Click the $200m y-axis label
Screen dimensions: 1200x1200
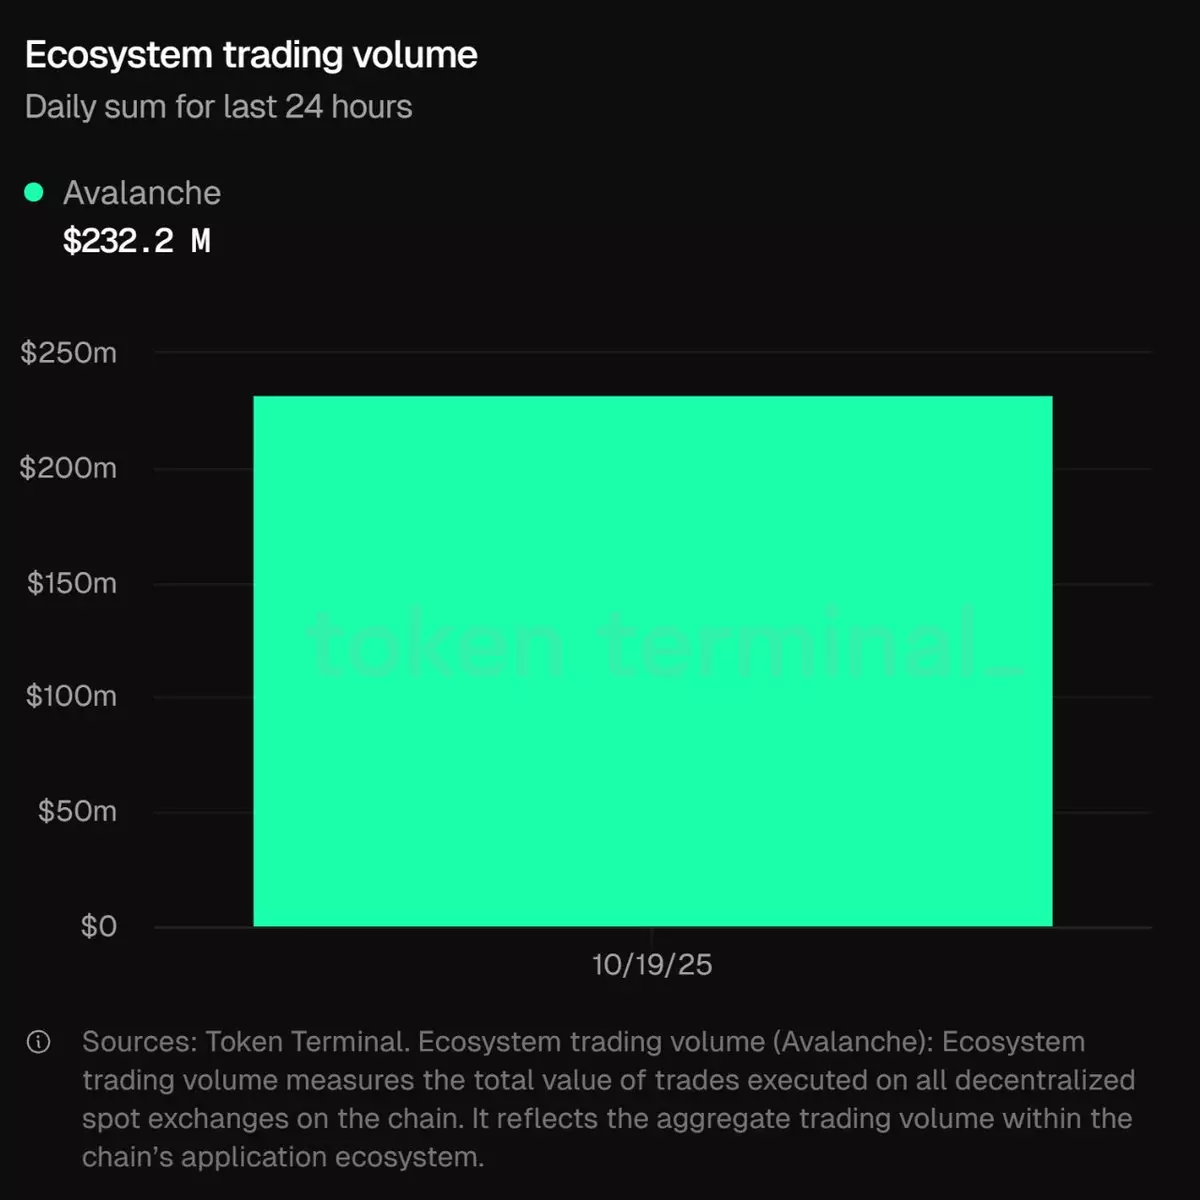(x=69, y=468)
